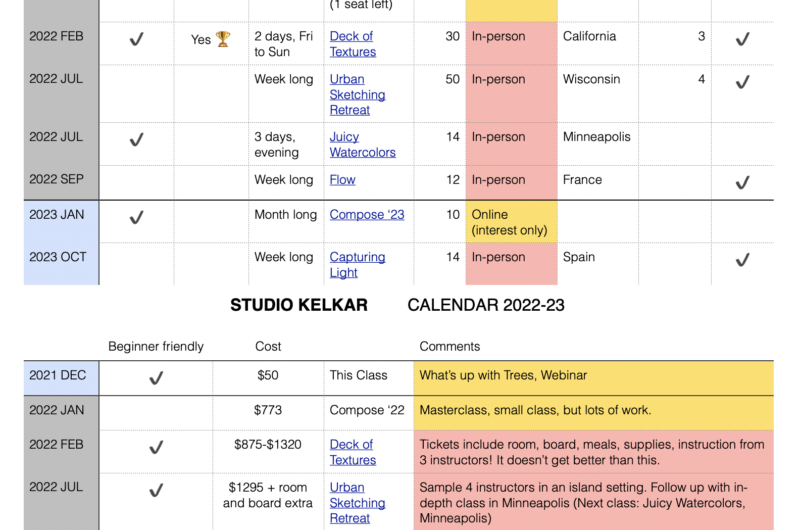
Task: Click the checkmark in the Spain row
Action: 742,260
